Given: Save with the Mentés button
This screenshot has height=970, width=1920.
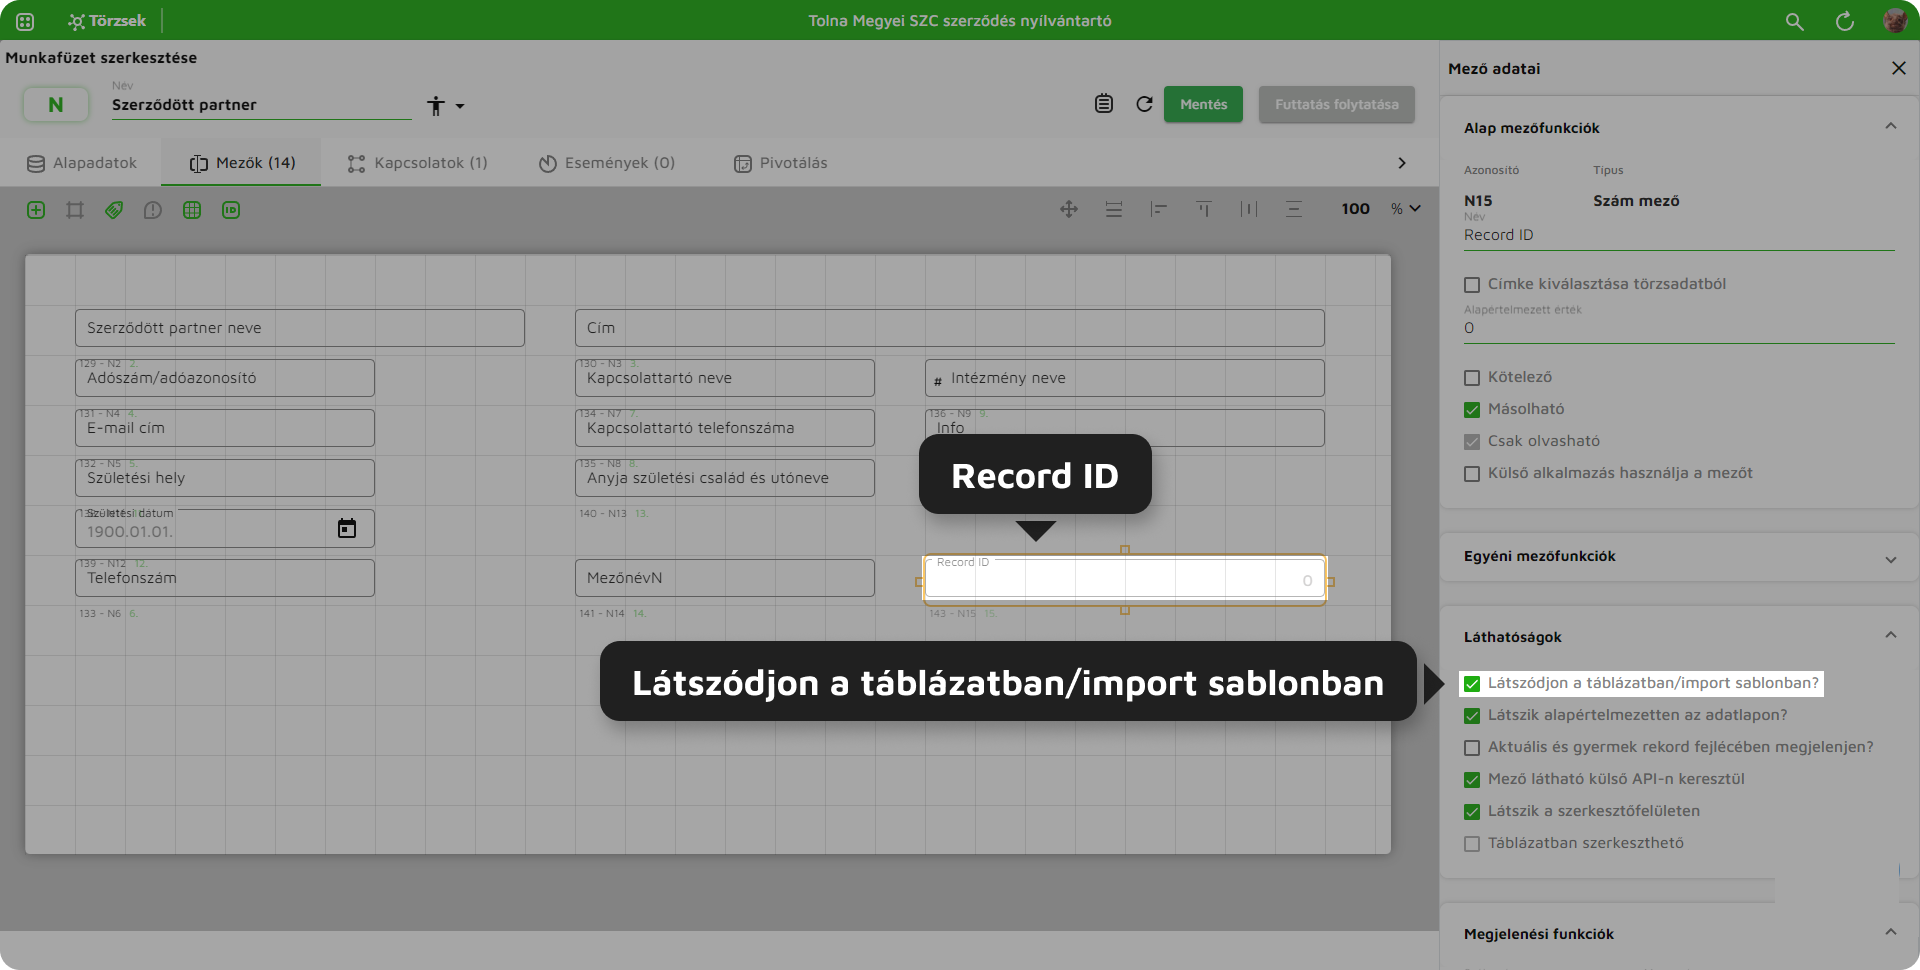Looking at the screenshot, I should click(x=1203, y=104).
